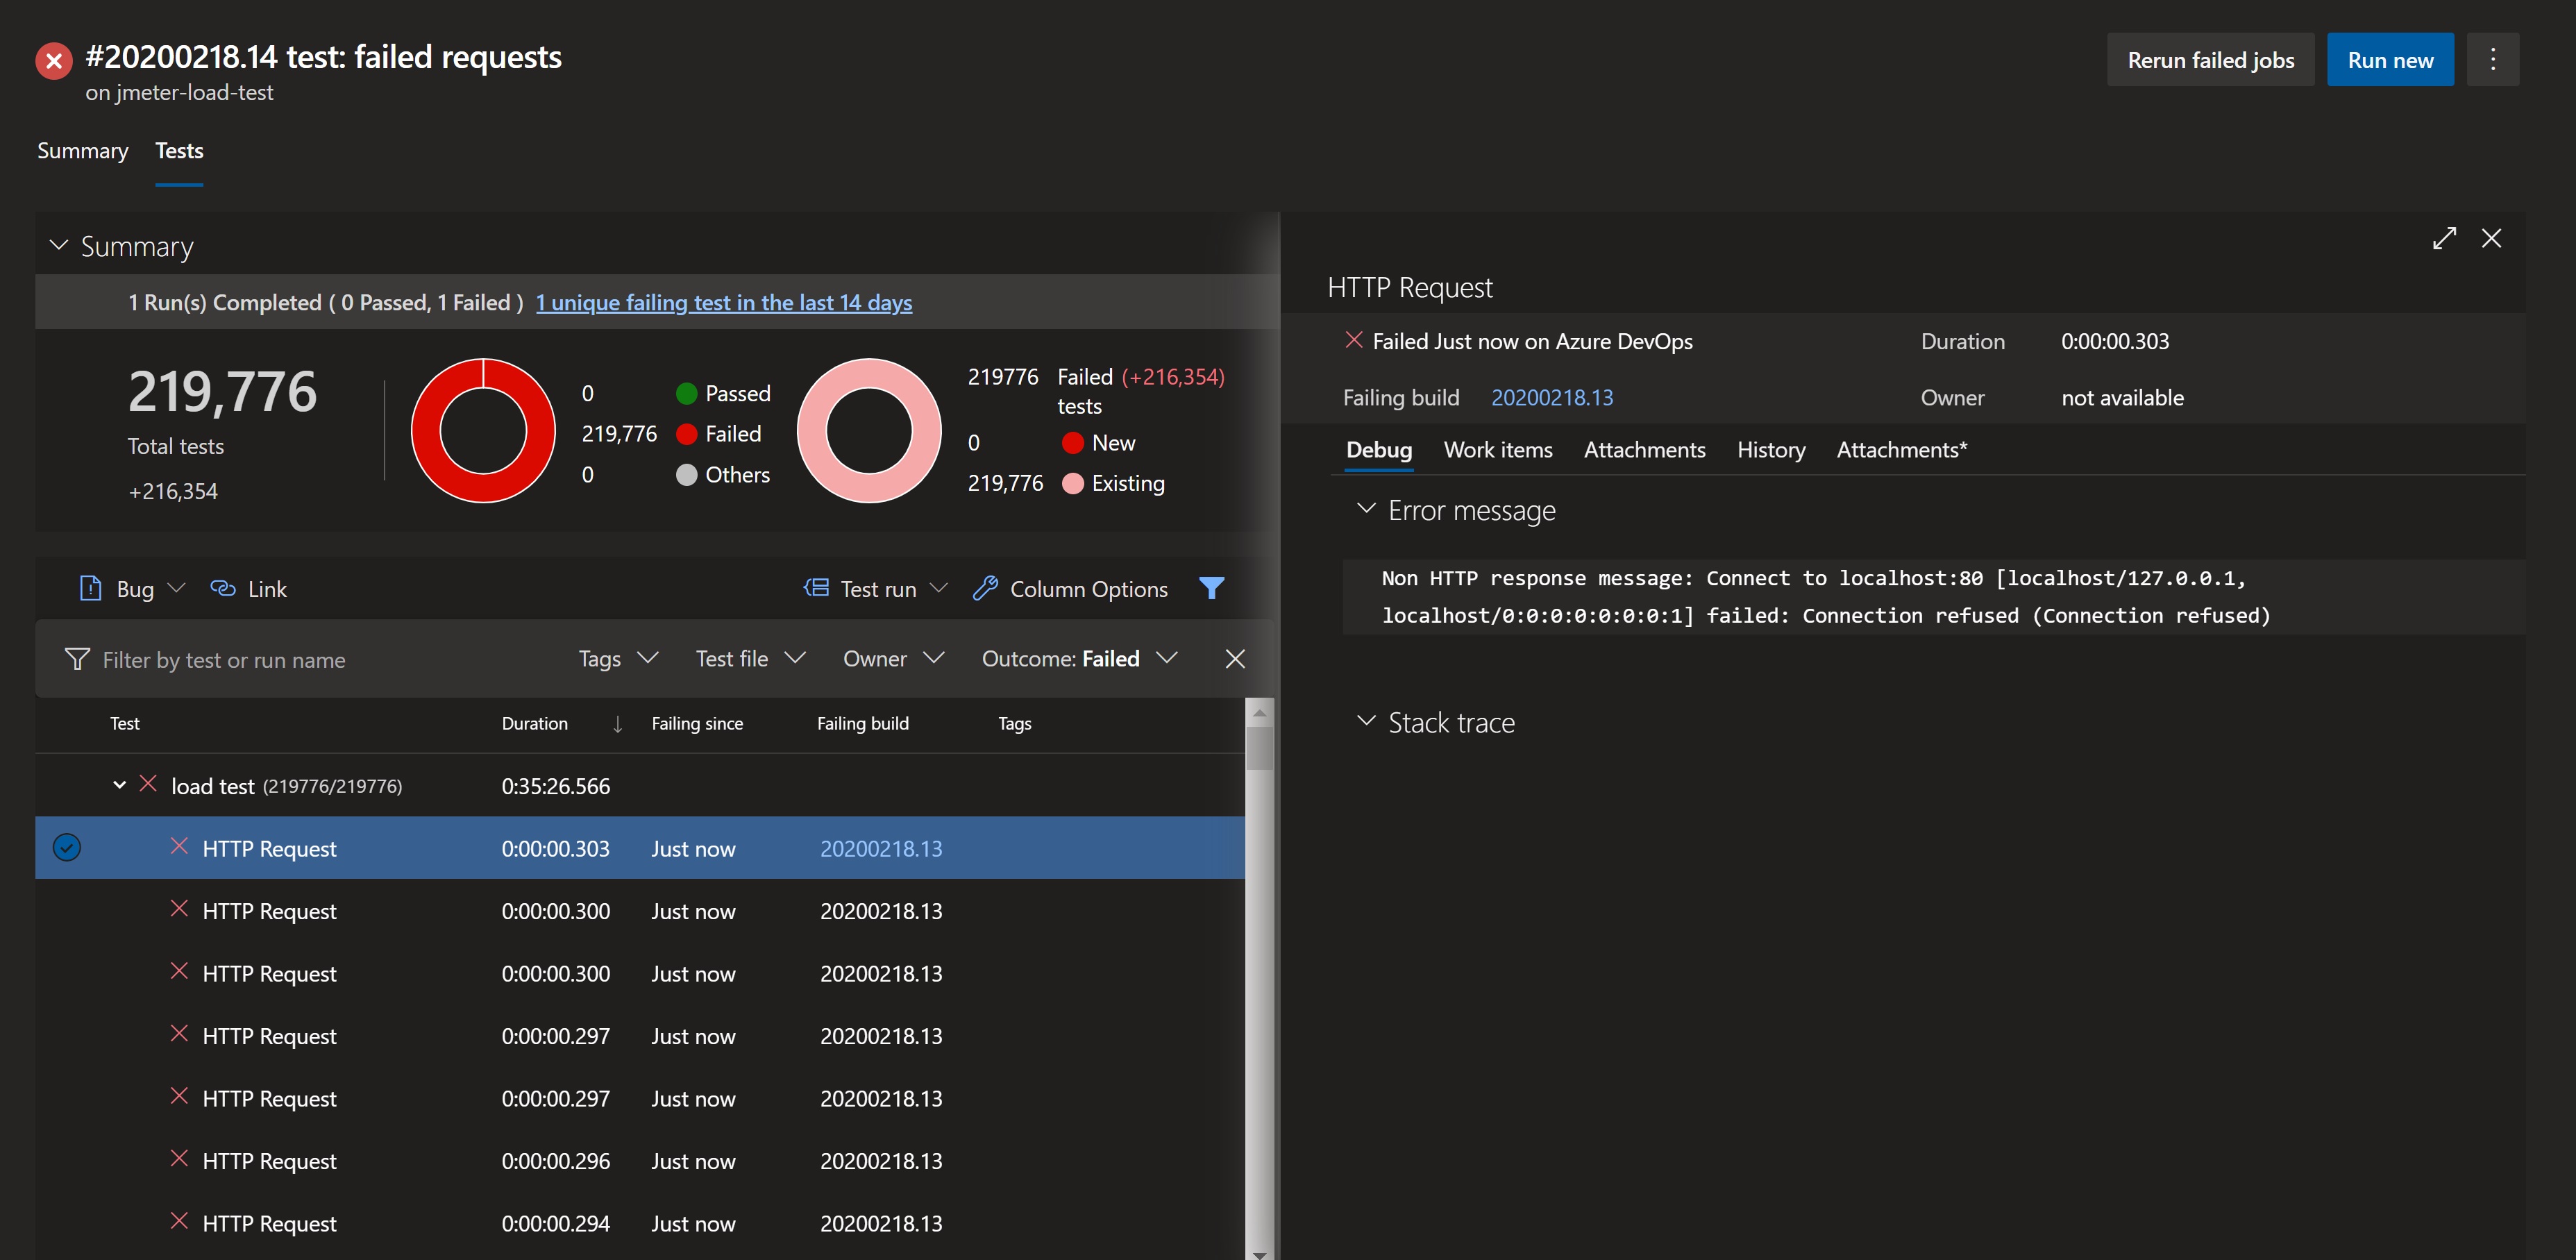Switch to the Work Items tab
2576x1260 pixels.
pos(1498,447)
